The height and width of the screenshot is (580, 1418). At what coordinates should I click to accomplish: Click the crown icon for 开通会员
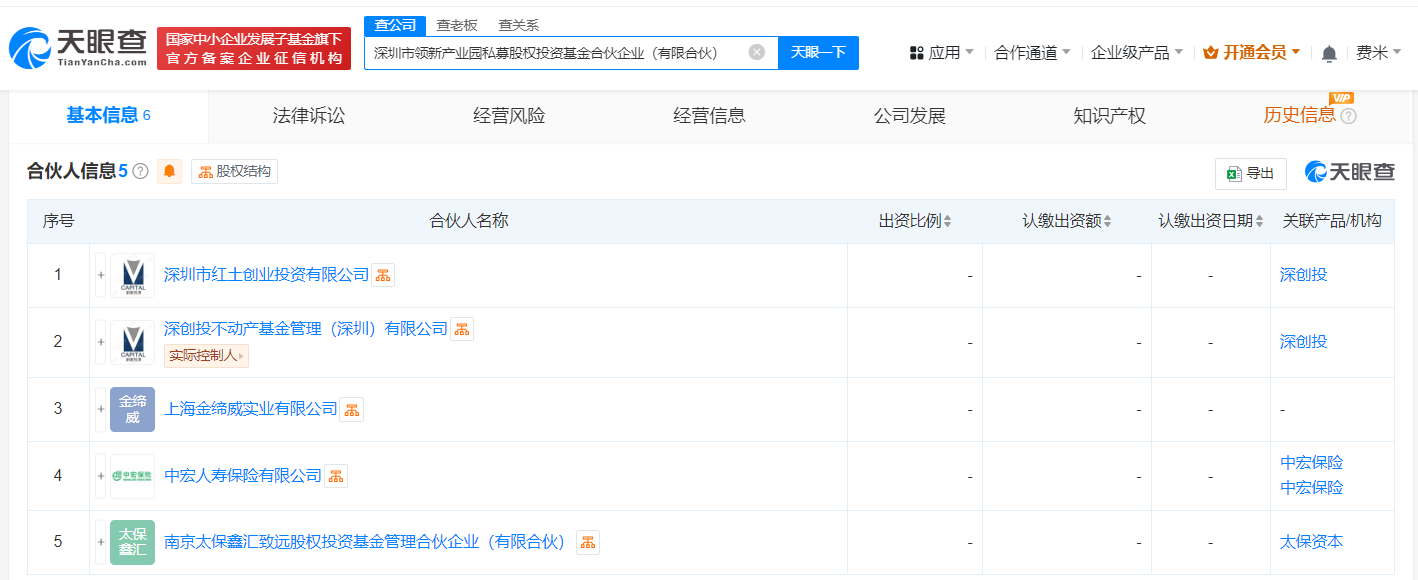(1210, 53)
